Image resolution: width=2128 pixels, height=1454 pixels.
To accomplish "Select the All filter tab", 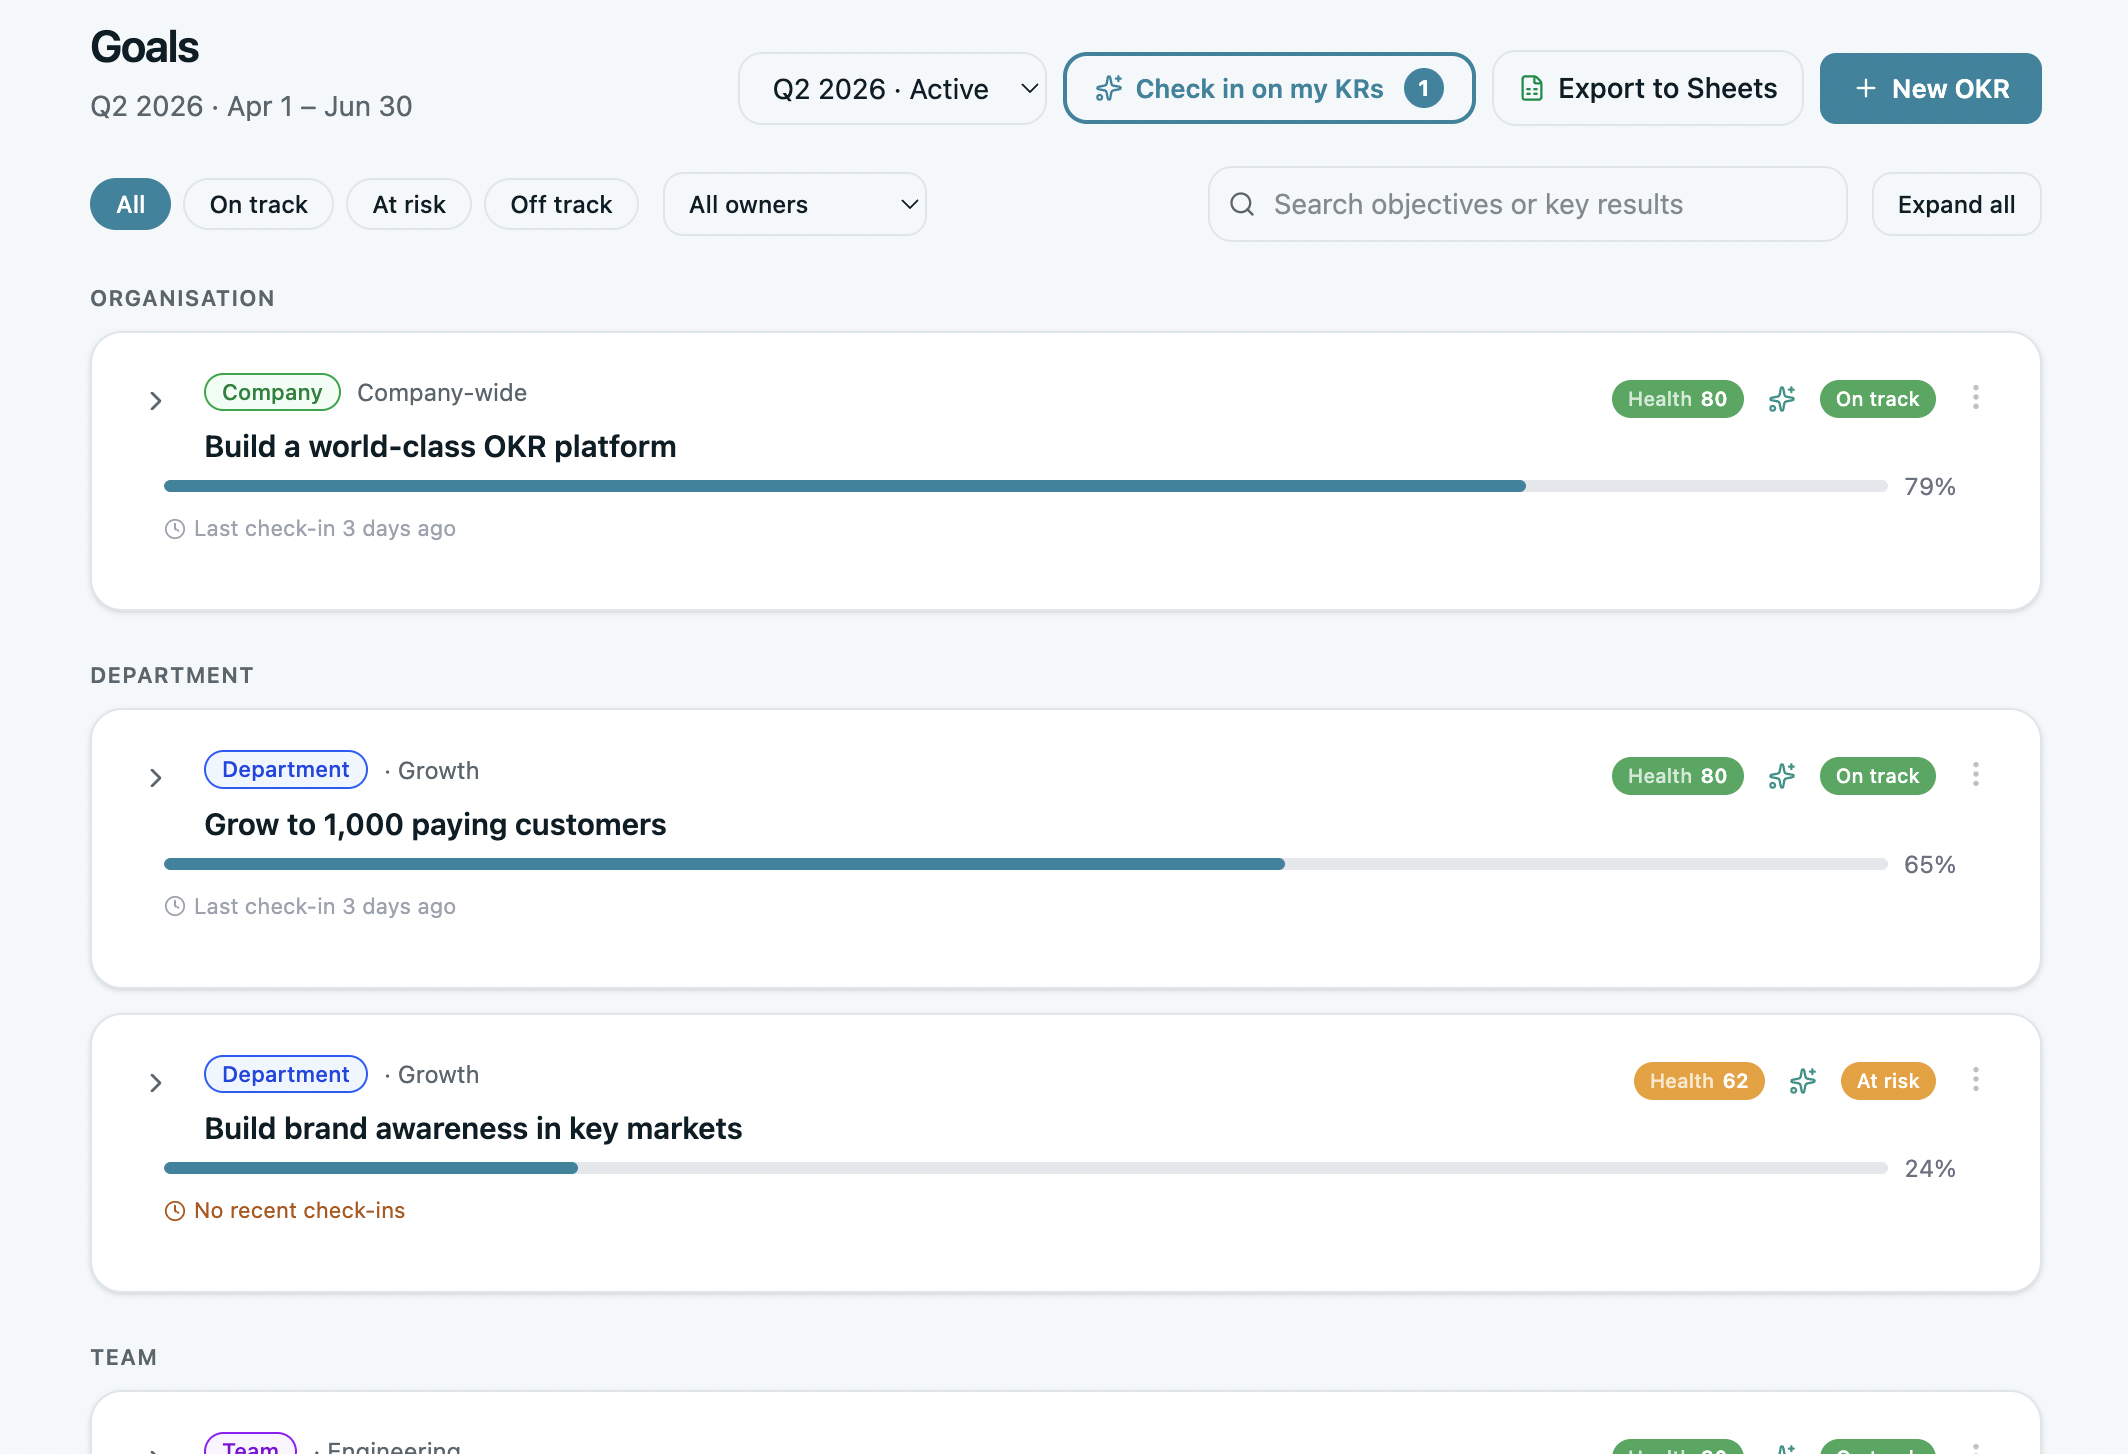I will 130,204.
